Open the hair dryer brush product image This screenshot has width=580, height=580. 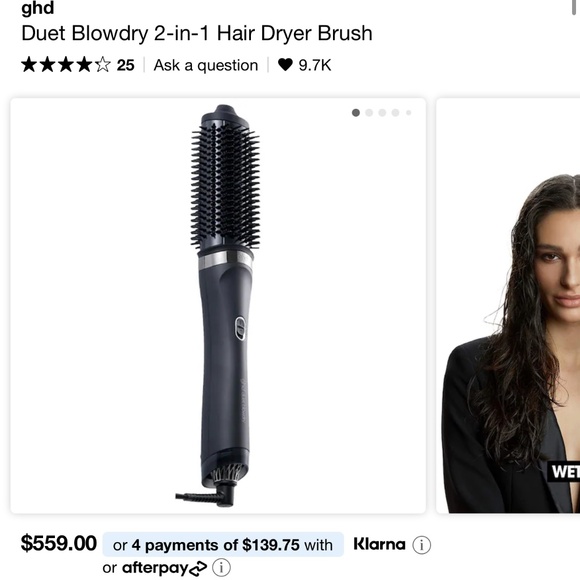(218, 306)
